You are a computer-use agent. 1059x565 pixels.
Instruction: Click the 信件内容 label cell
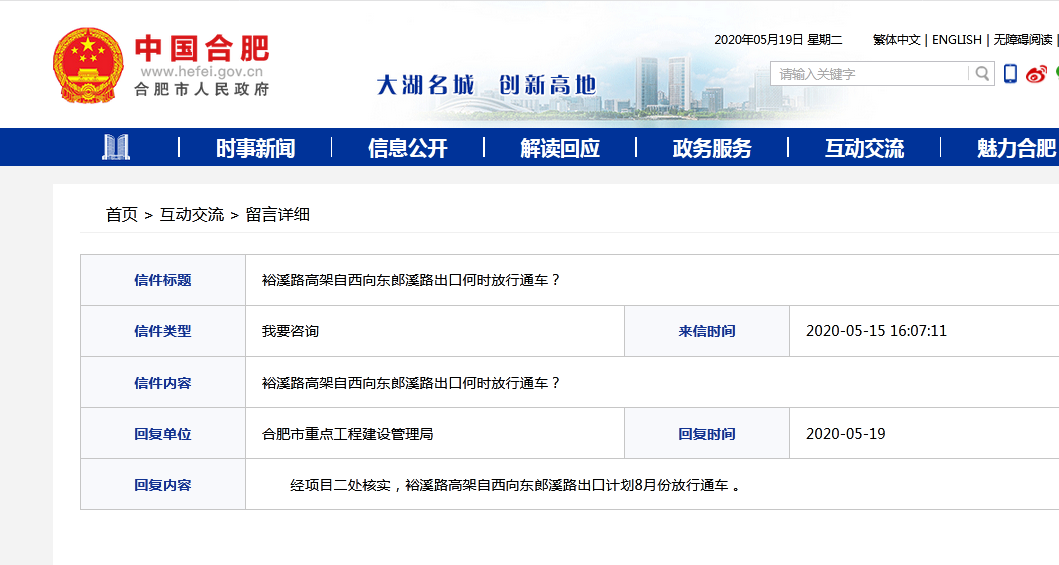tap(163, 383)
